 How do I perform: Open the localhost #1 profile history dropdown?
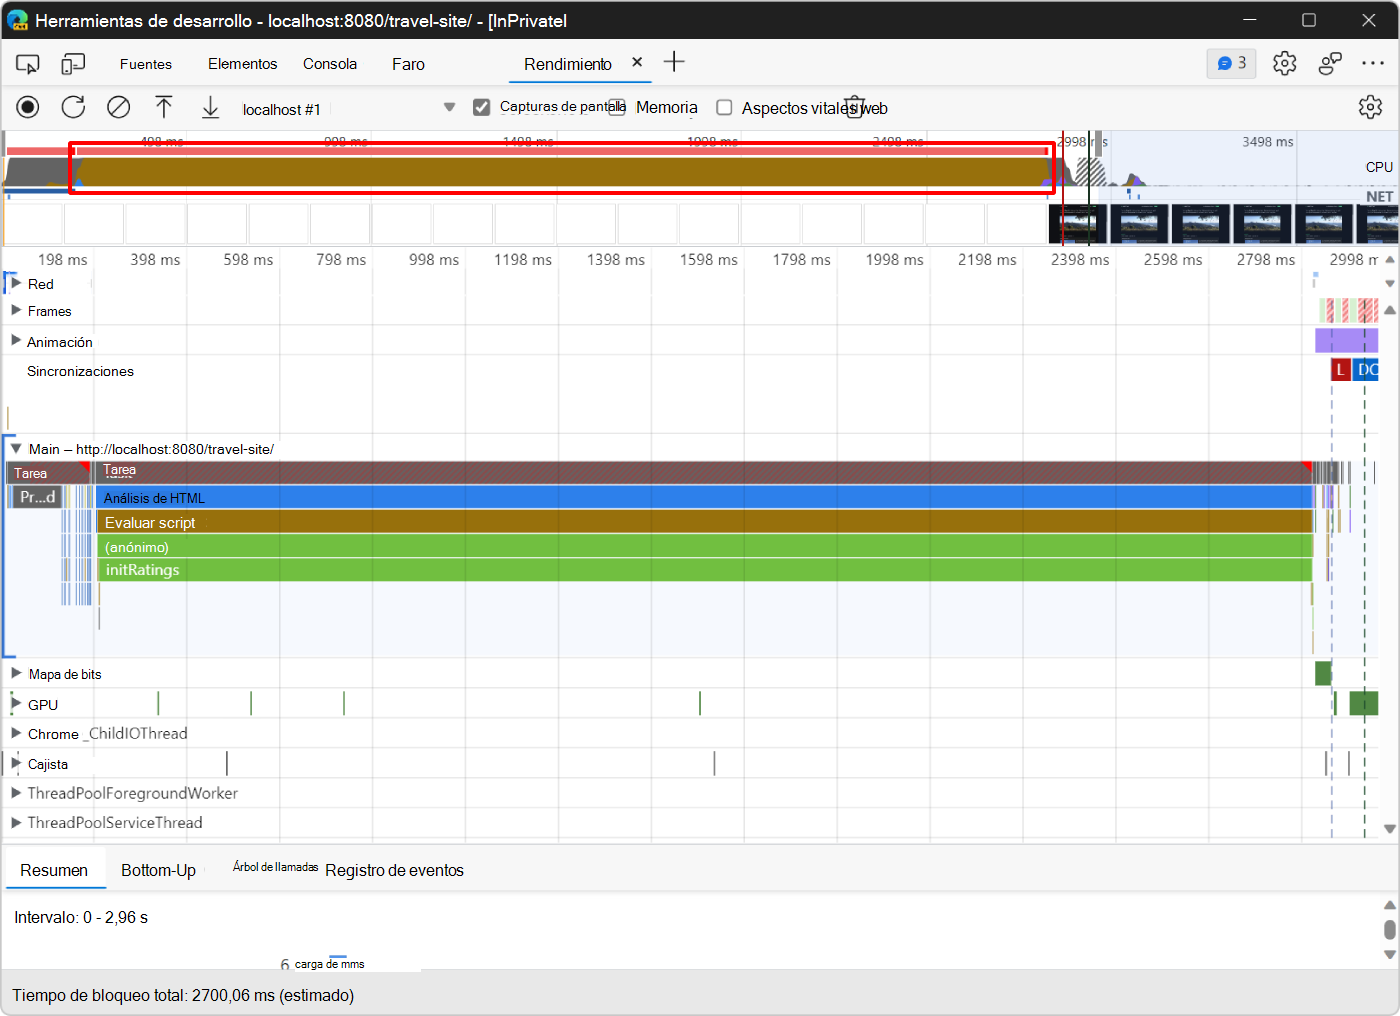point(449,107)
